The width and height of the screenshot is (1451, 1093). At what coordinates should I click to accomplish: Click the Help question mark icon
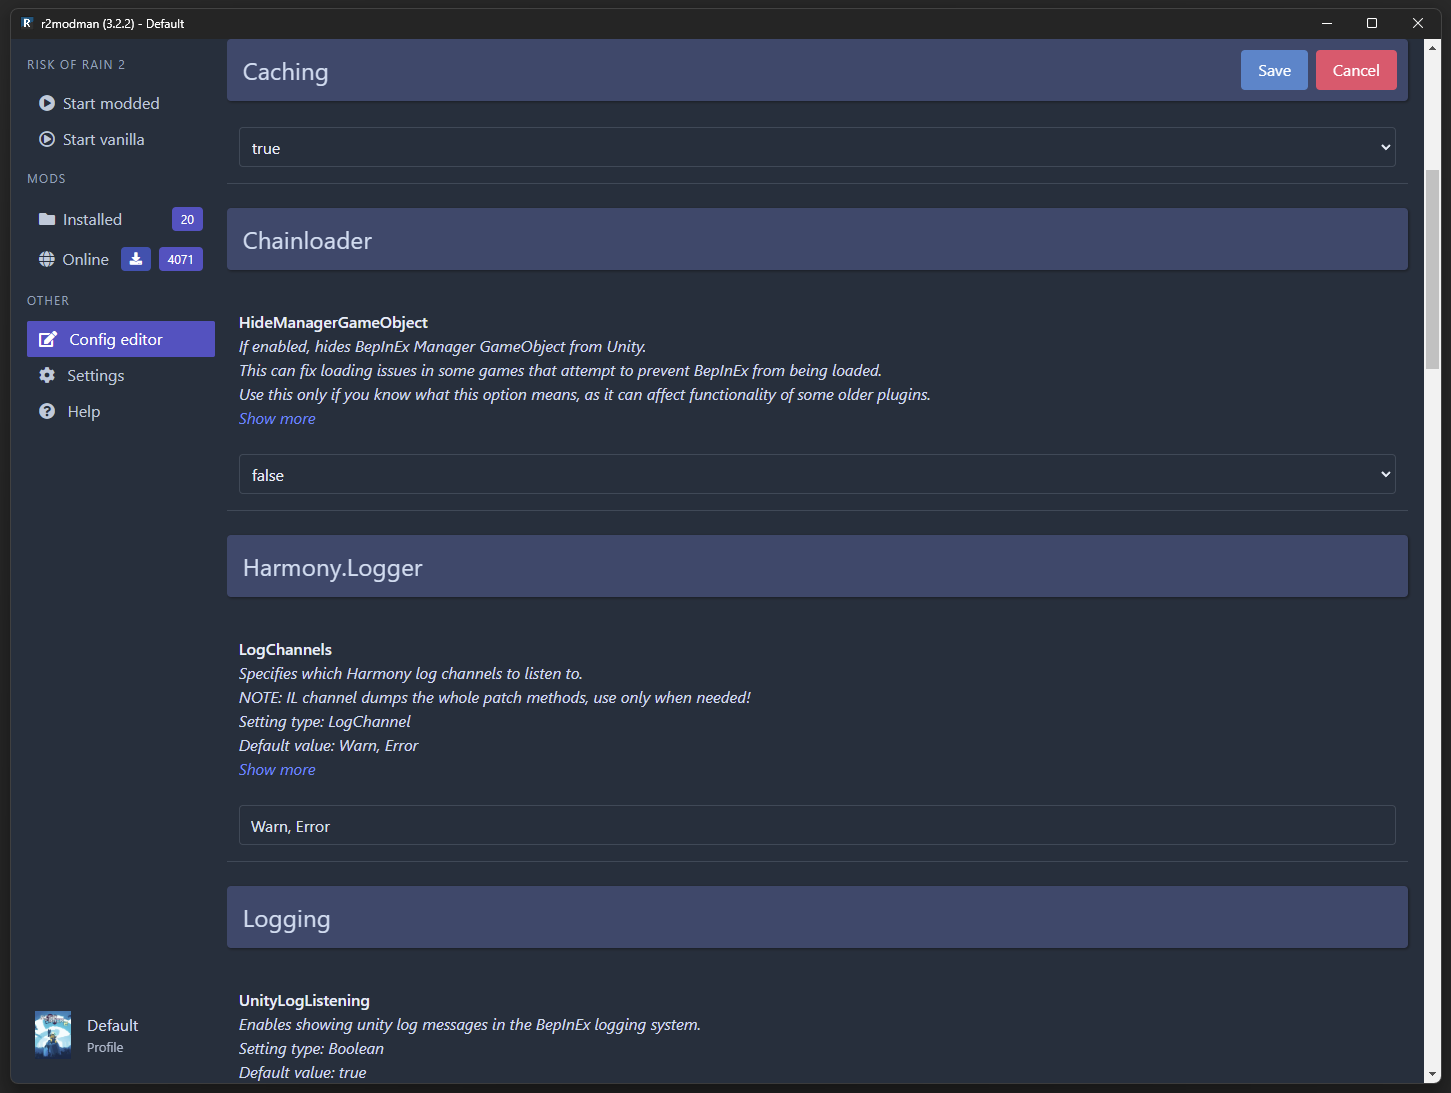coord(47,411)
